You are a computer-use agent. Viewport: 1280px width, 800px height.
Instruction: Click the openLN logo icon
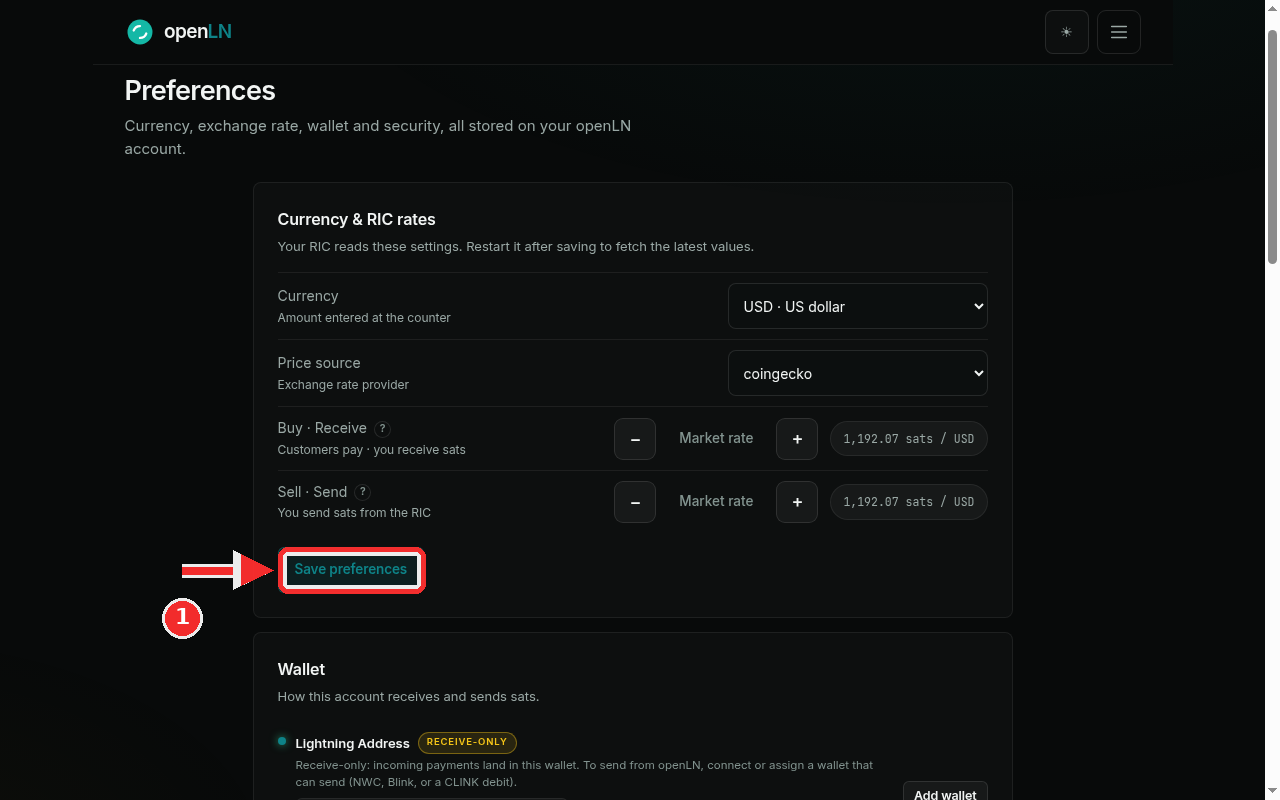[x=140, y=32]
